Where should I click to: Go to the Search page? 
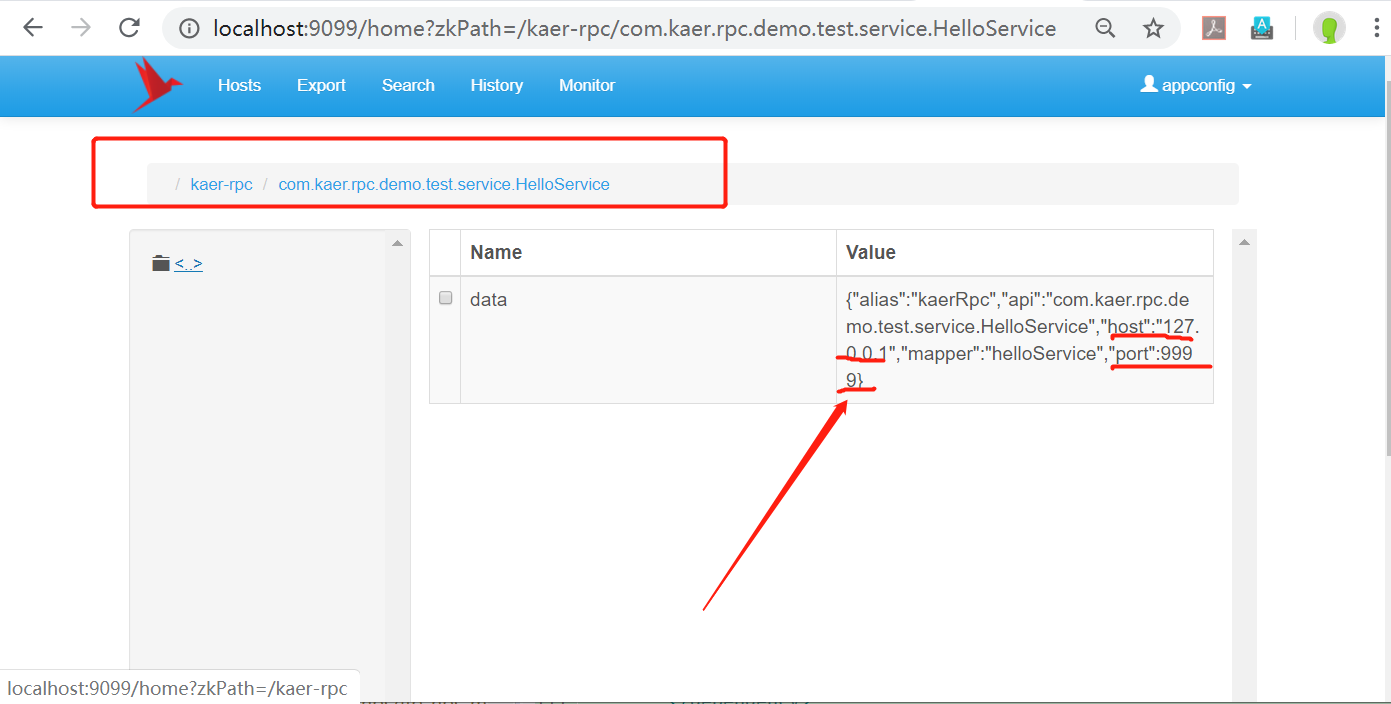pyautogui.click(x=408, y=86)
